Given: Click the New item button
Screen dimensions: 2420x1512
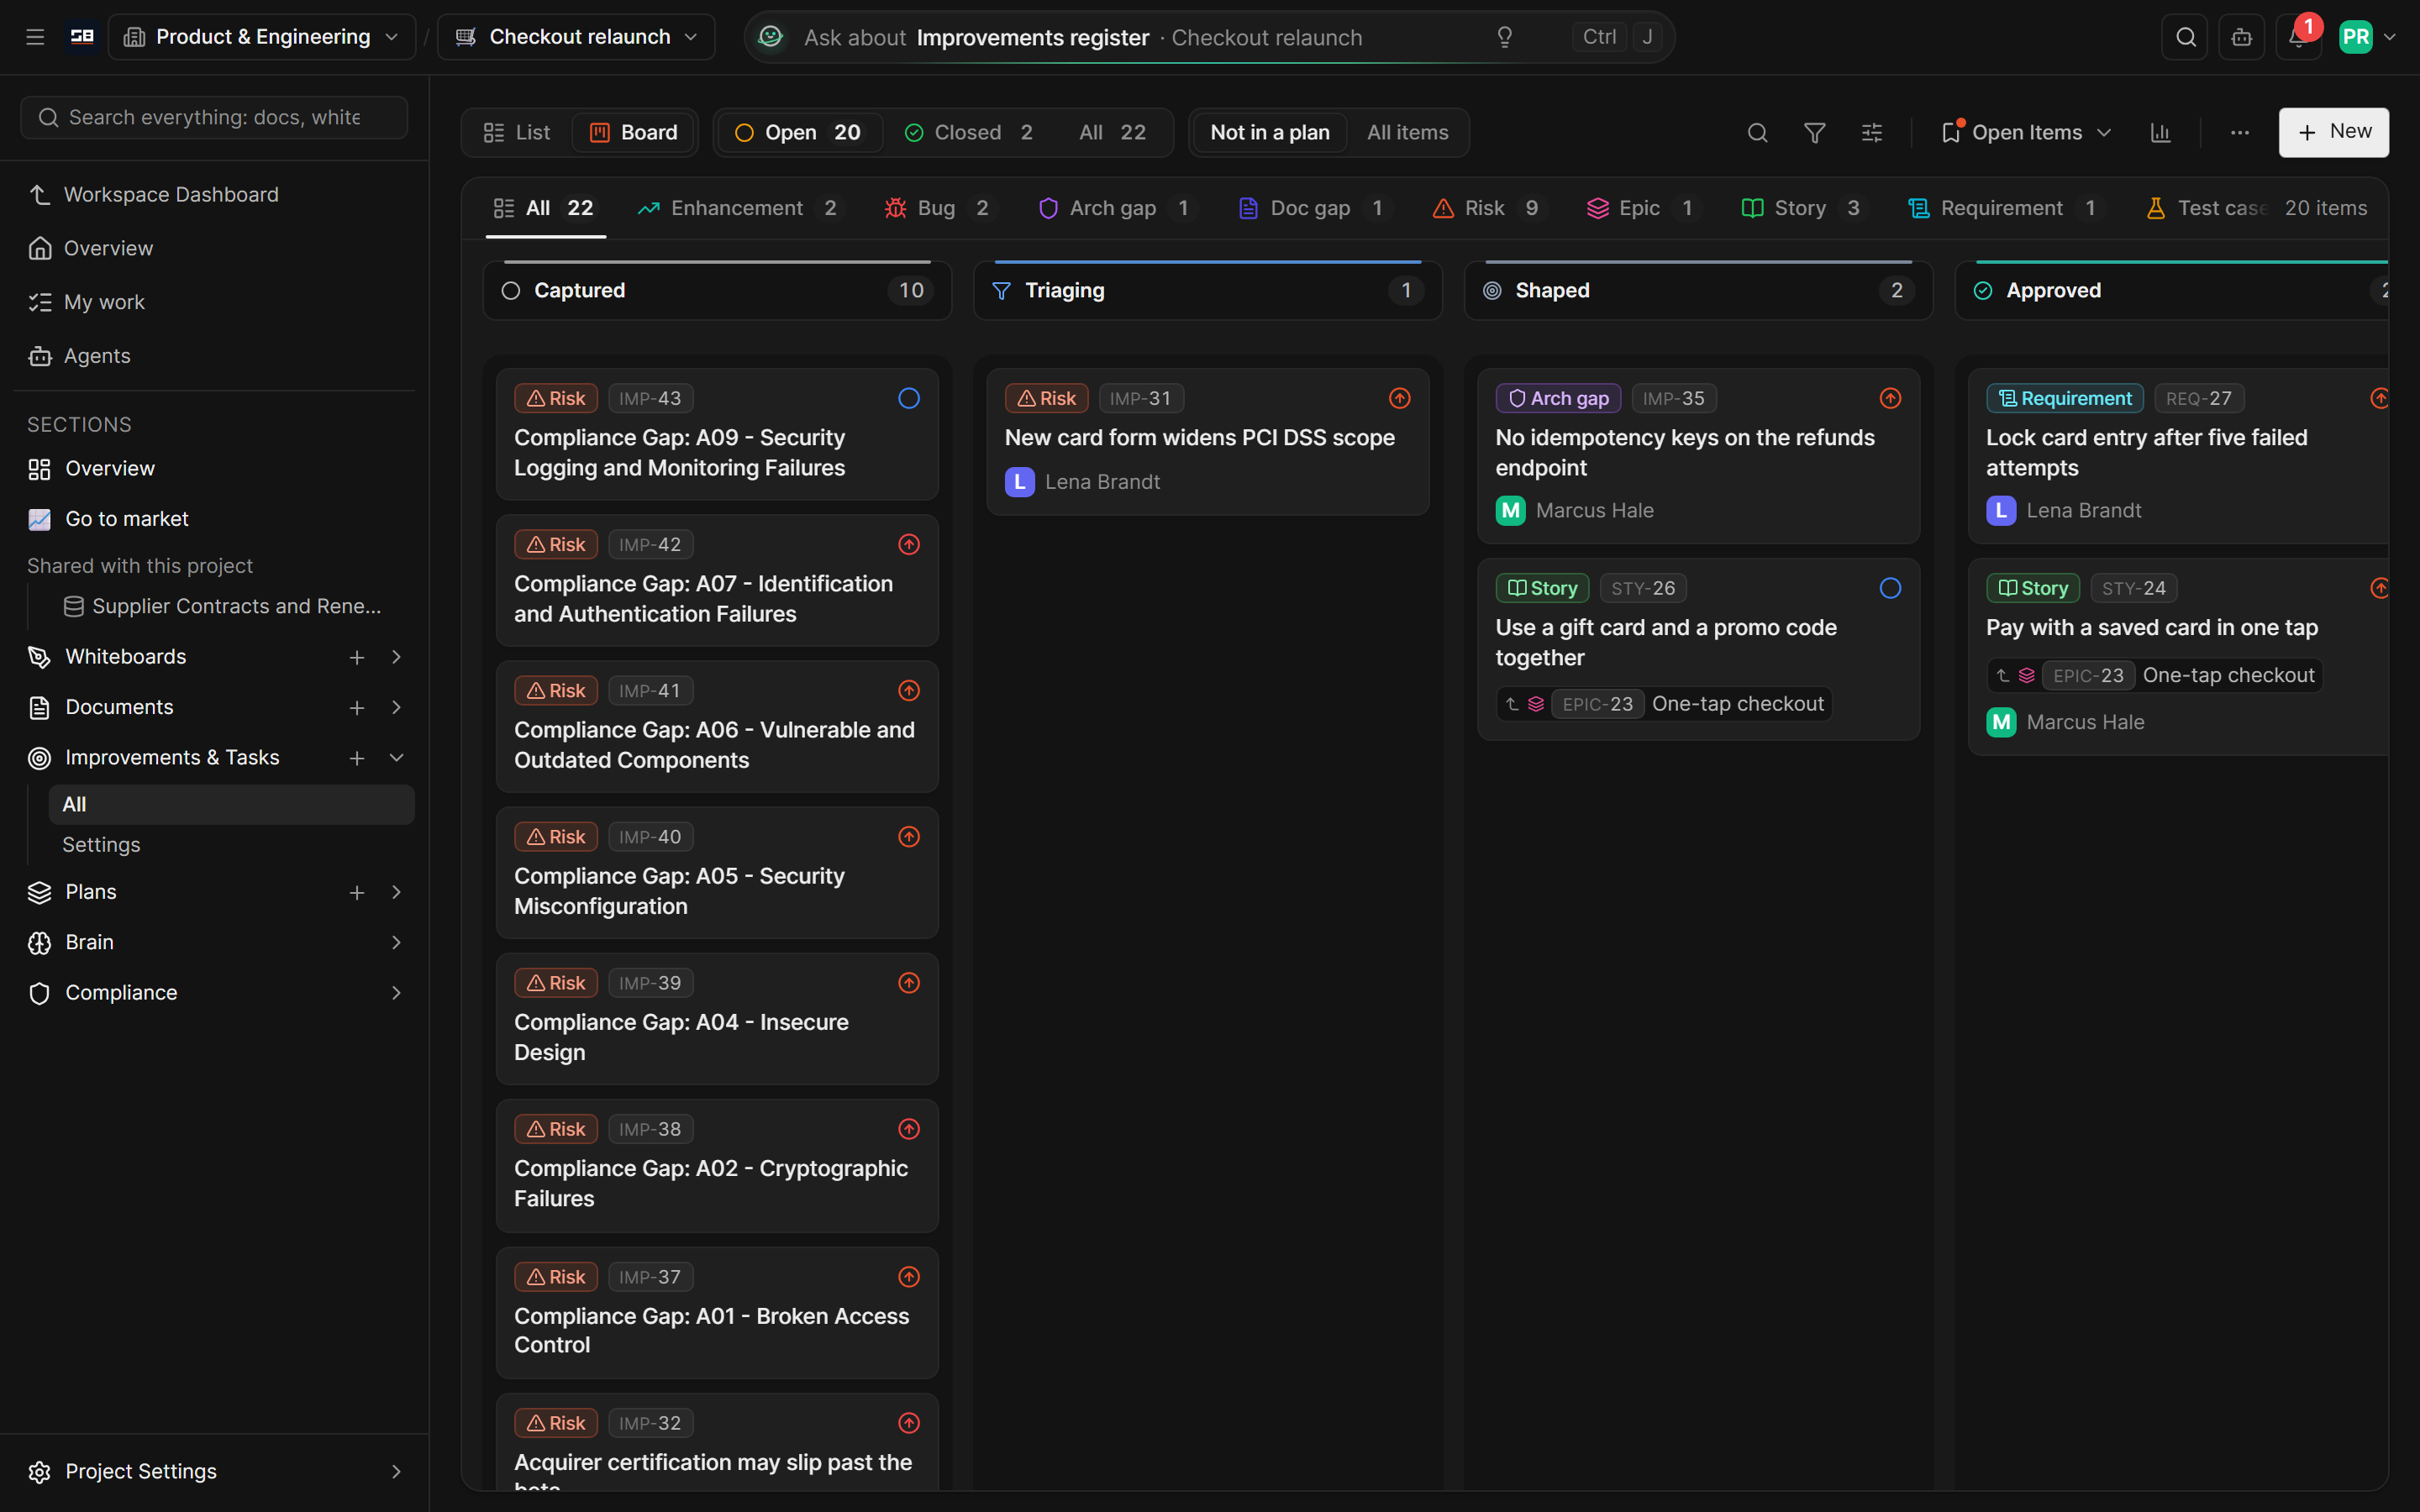Looking at the screenshot, I should point(2333,133).
